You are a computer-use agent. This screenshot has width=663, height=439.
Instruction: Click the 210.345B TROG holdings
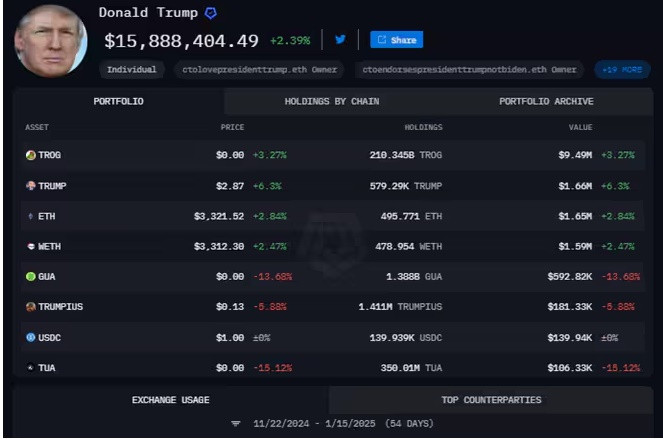406,155
